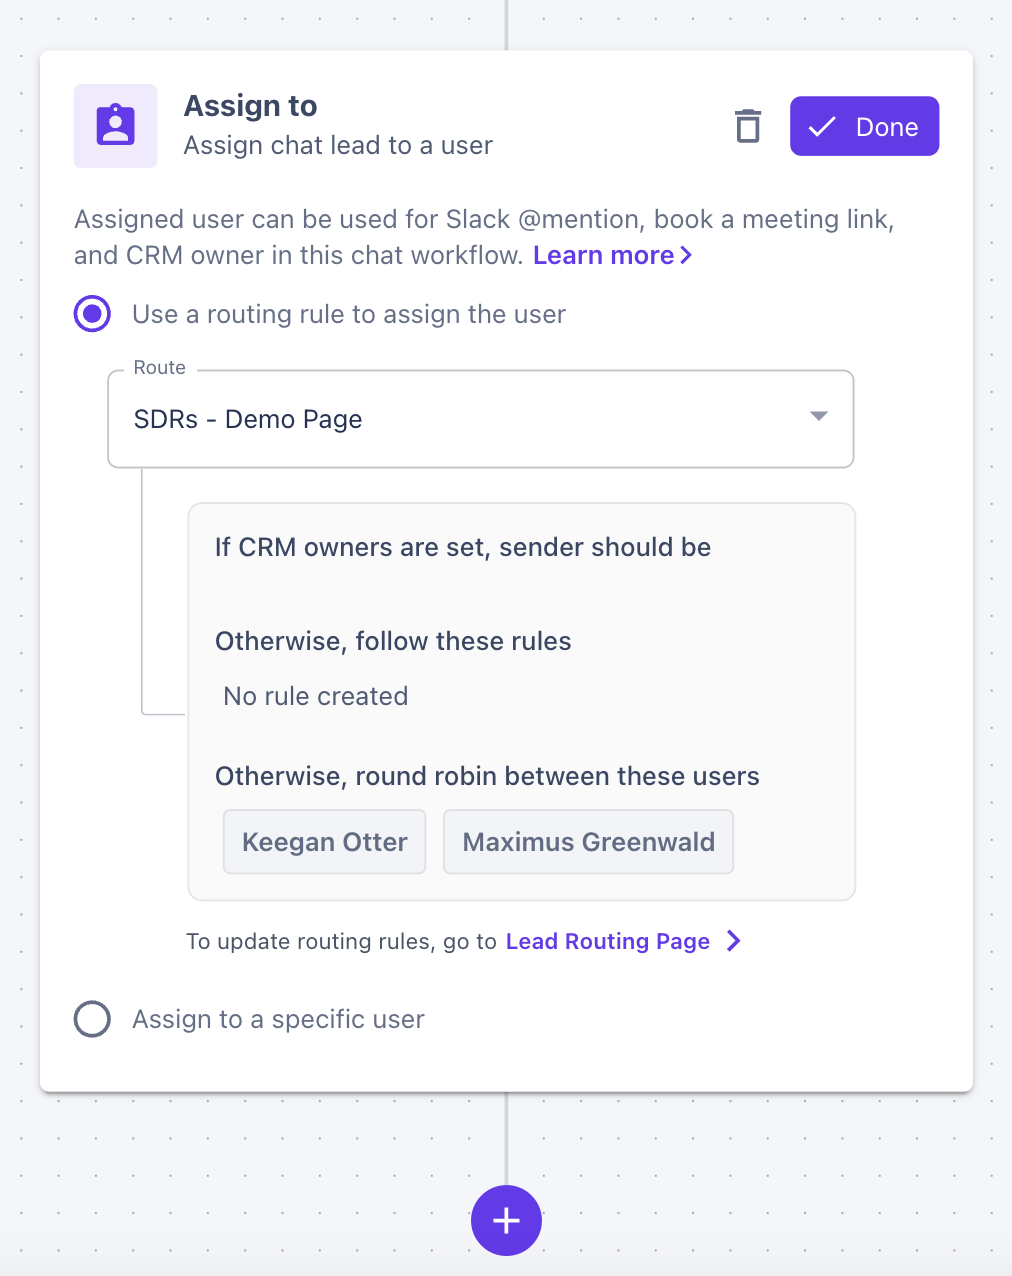Go to the Lead Routing Page link
The width and height of the screenshot is (1012, 1276).
(x=608, y=941)
